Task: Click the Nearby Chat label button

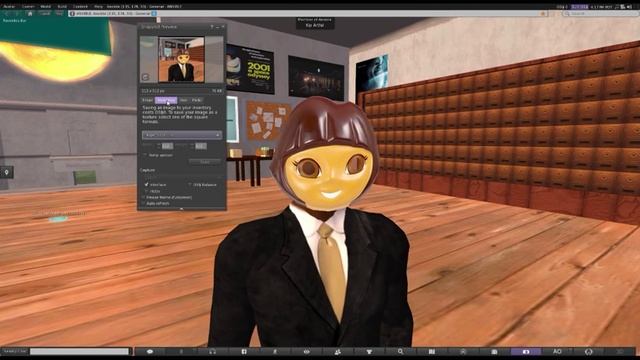Action: [15, 351]
